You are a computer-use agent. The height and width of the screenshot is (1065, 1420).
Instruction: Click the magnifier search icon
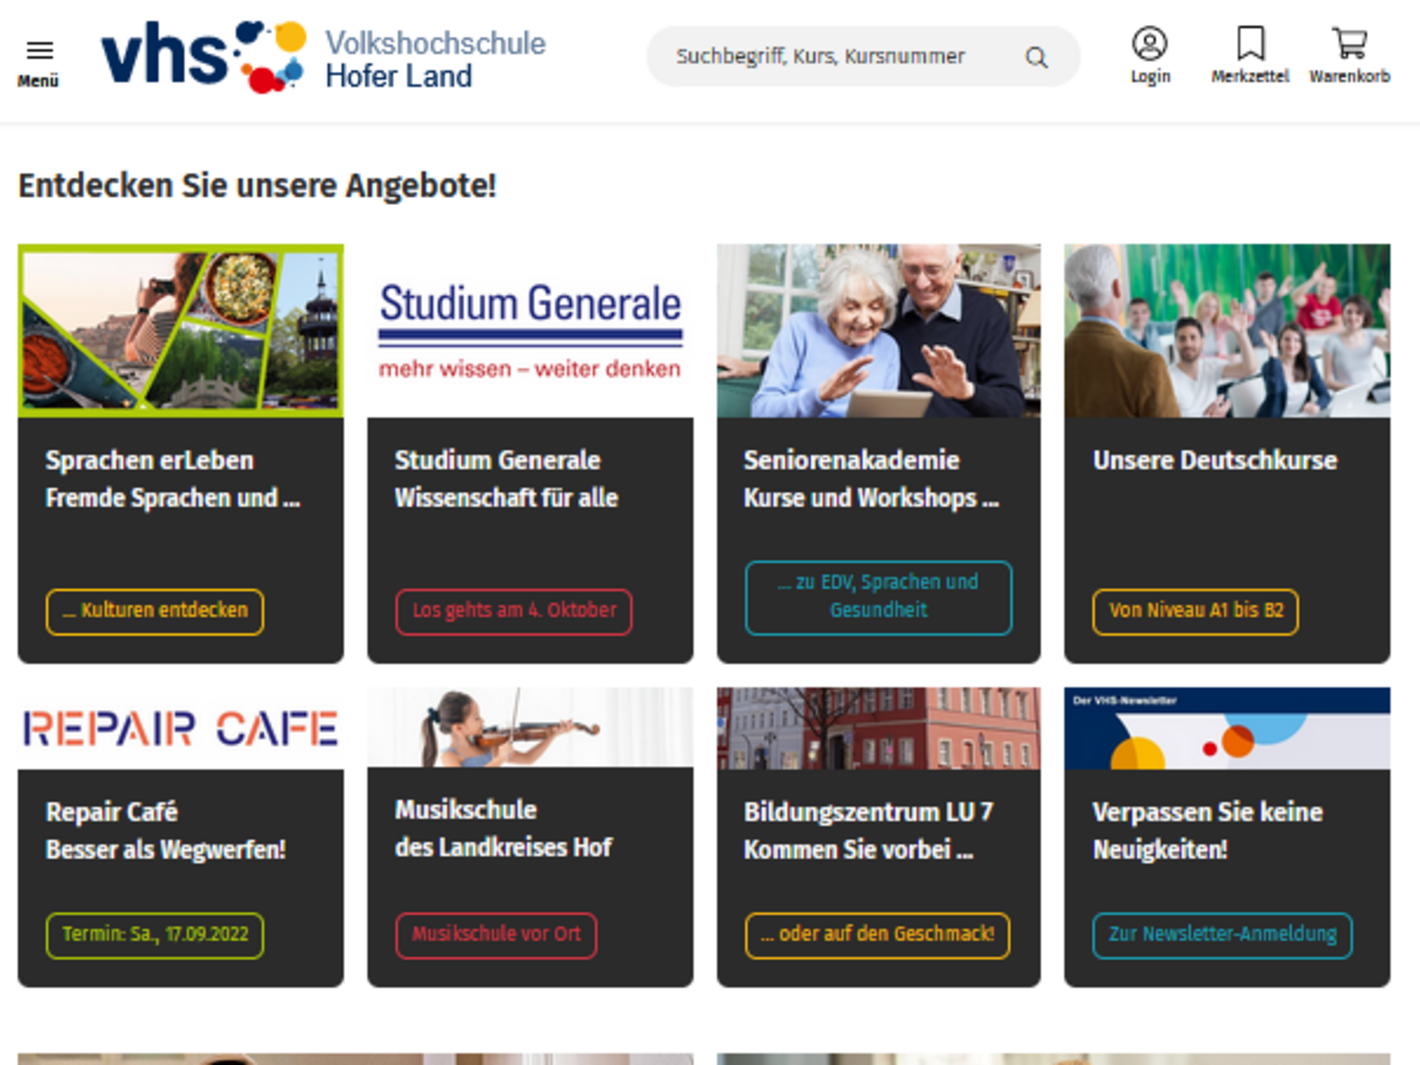tap(1037, 57)
